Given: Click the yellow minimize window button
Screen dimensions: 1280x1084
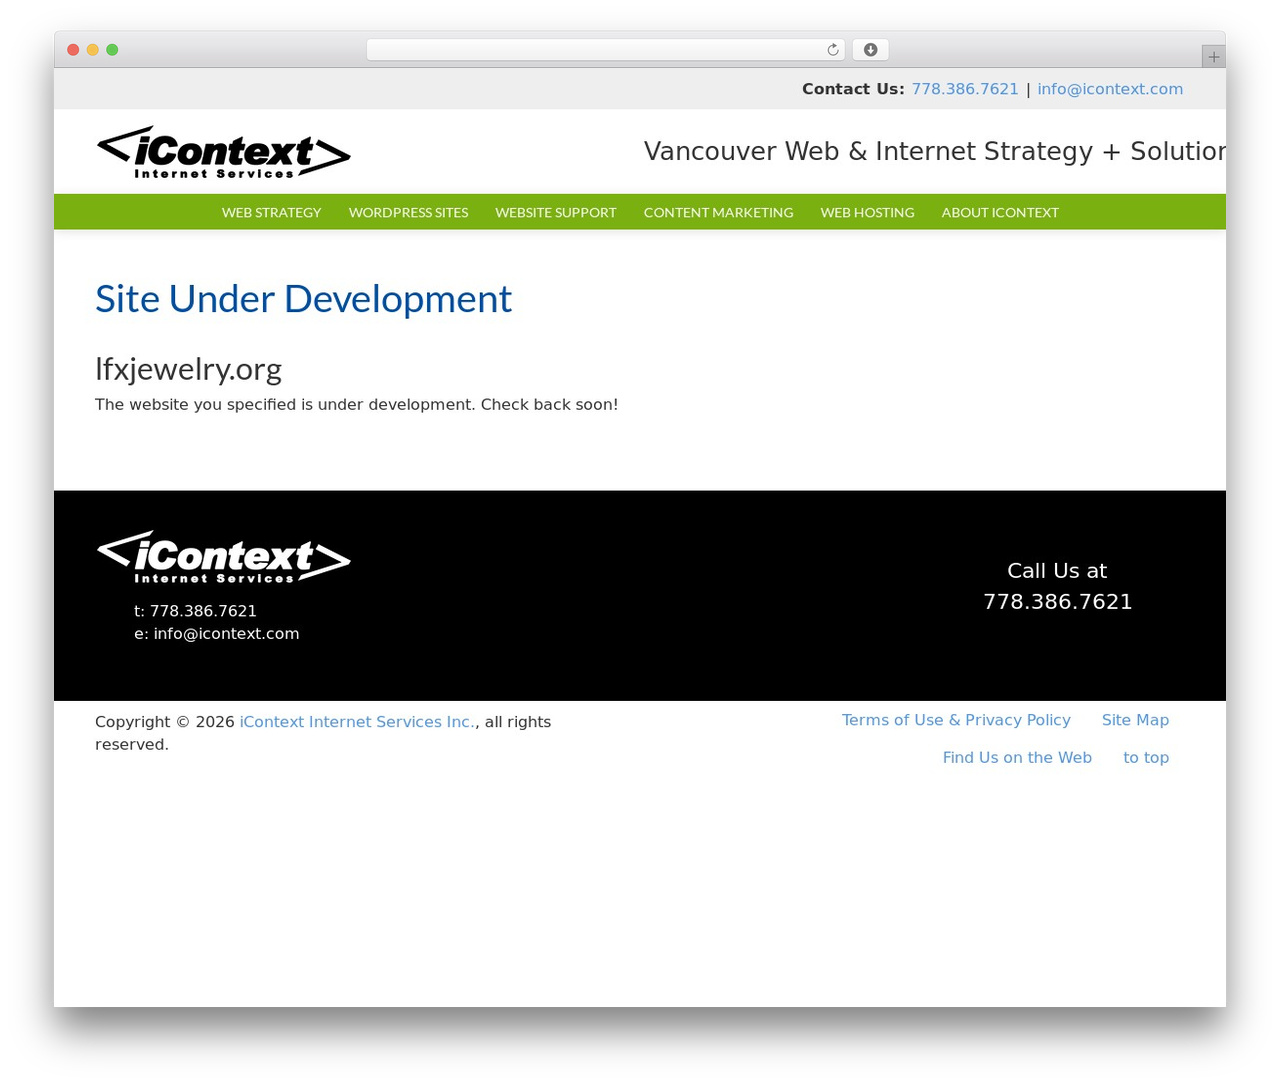Looking at the screenshot, I should pos(93,50).
